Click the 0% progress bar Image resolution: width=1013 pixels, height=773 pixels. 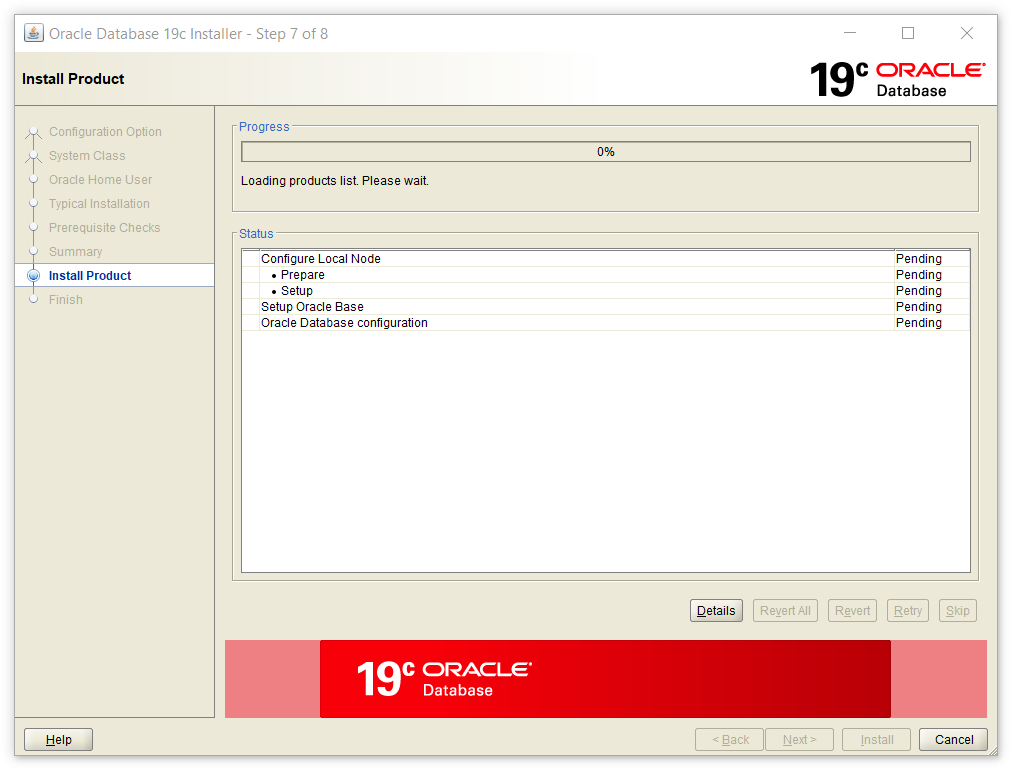(605, 152)
